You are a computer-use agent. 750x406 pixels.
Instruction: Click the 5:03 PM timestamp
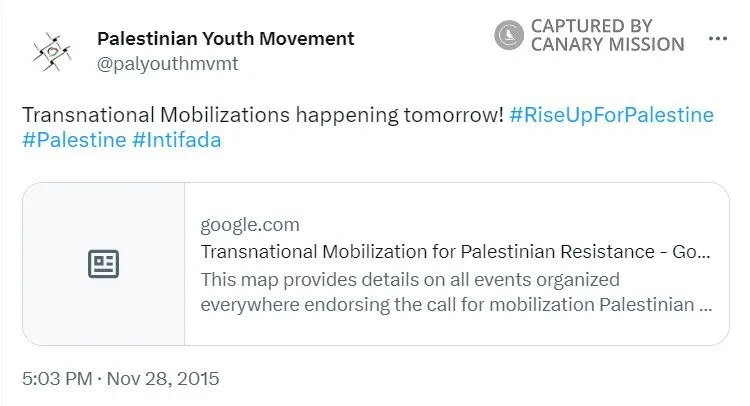(x=55, y=379)
